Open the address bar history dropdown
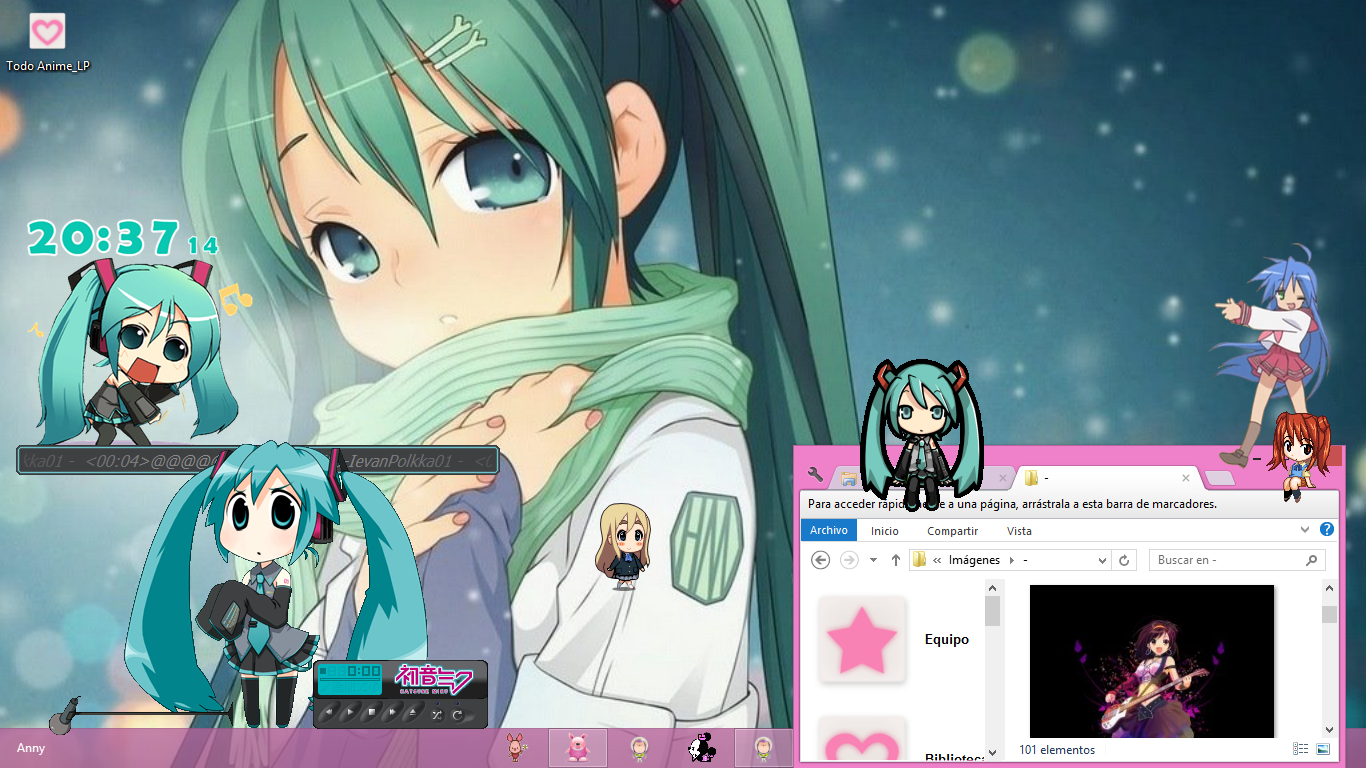The height and width of the screenshot is (768, 1366). [1102, 560]
